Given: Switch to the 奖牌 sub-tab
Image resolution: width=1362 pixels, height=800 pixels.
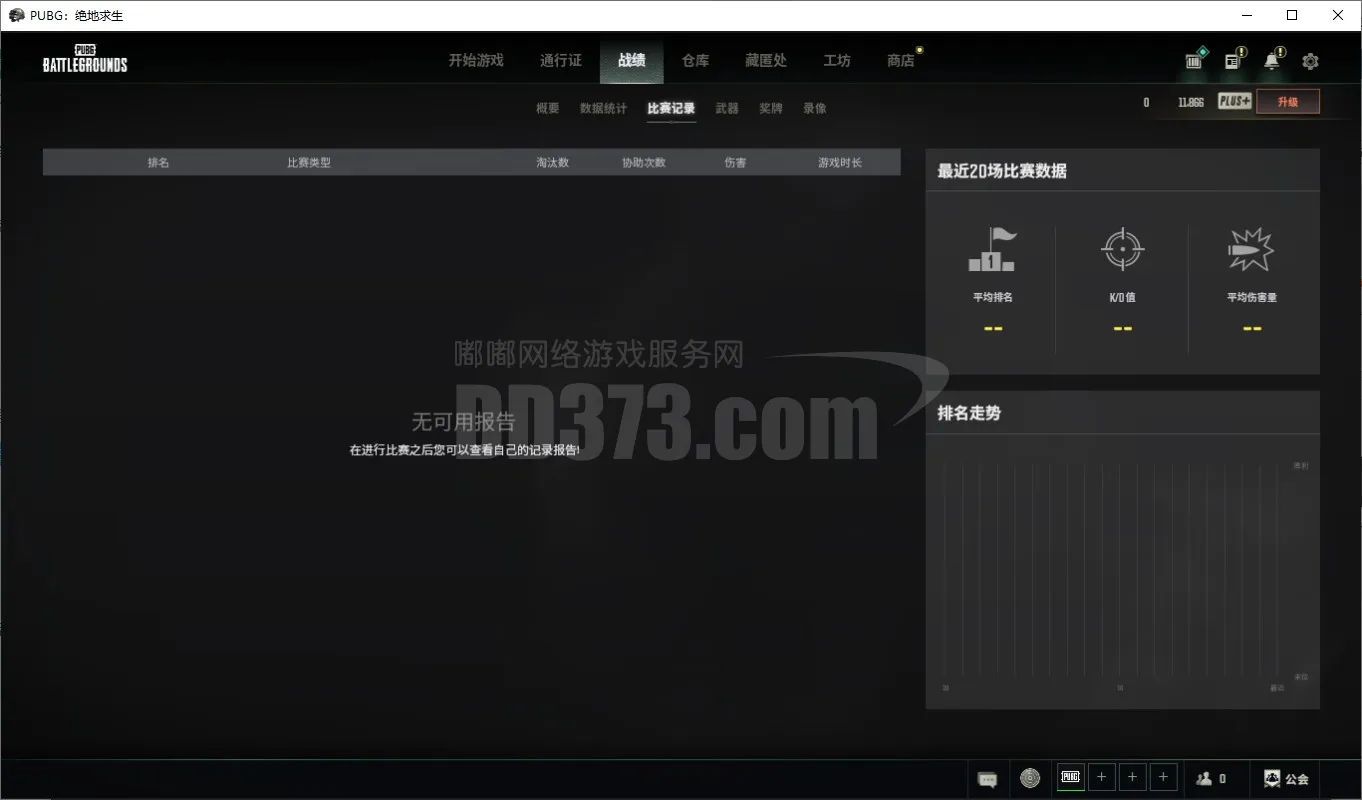Looking at the screenshot, I should [771, 108].
